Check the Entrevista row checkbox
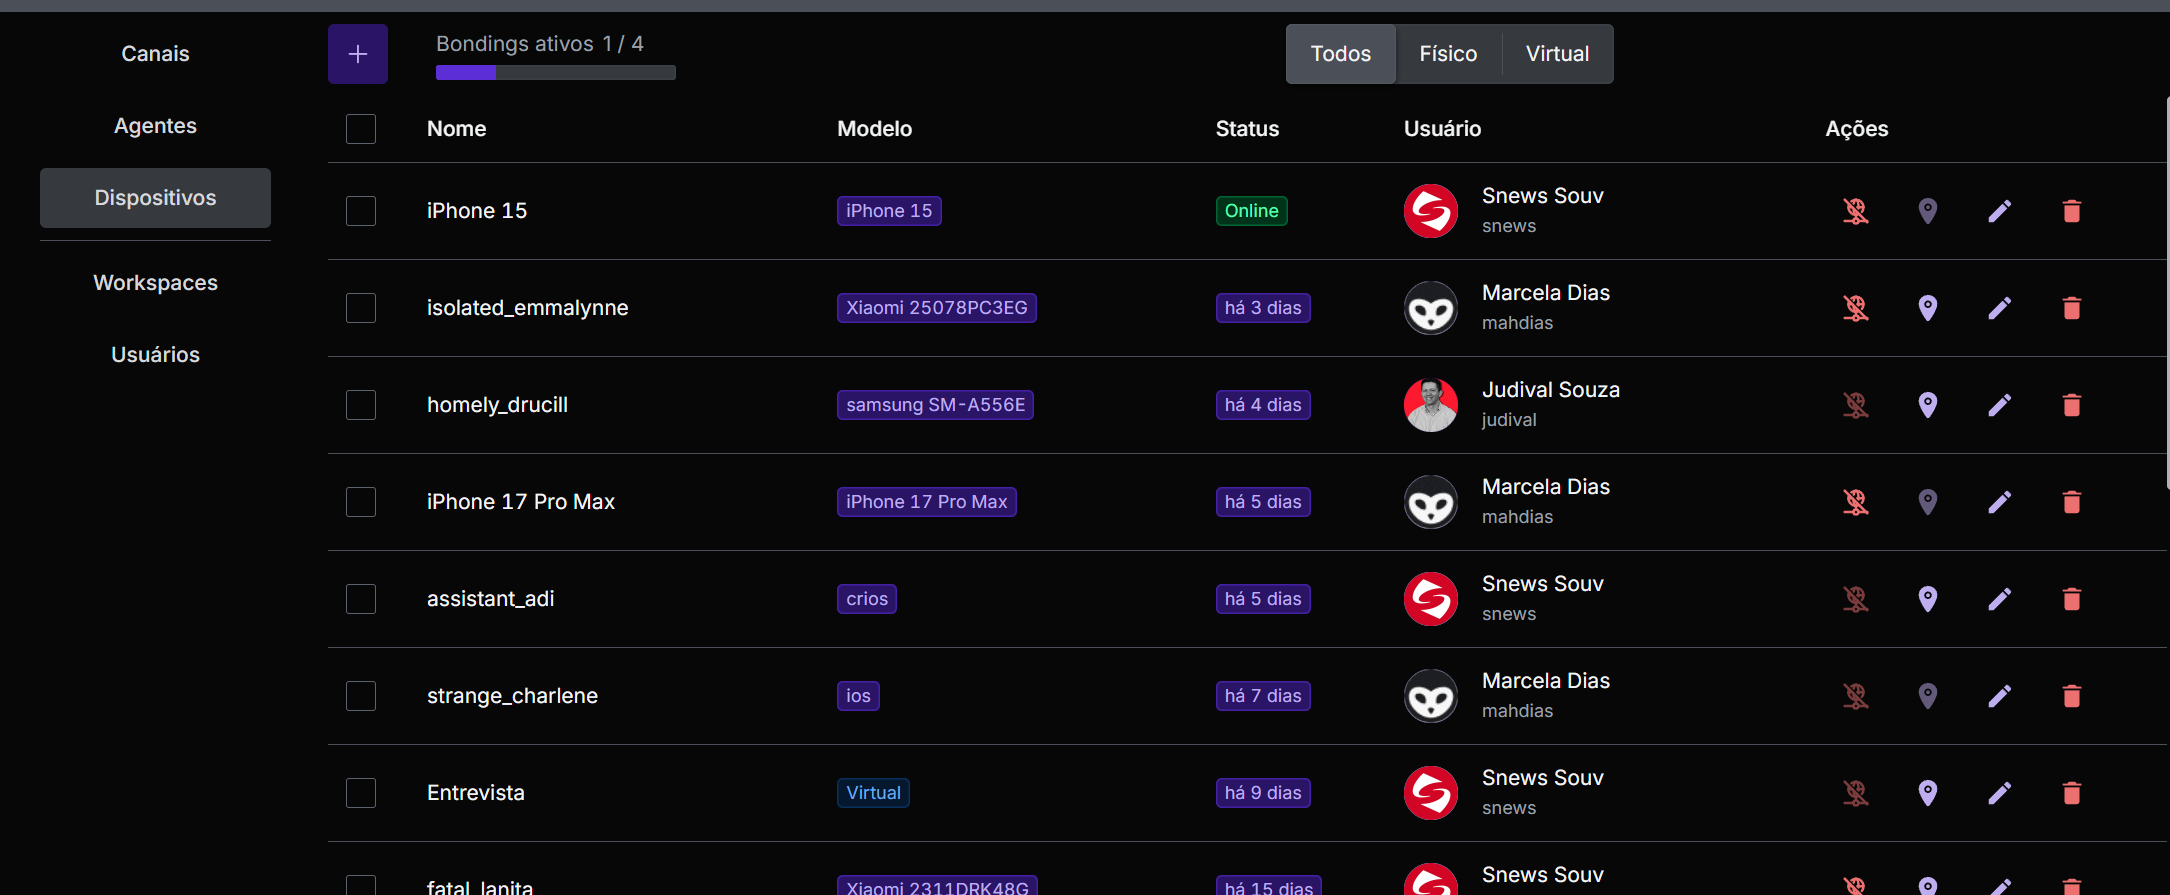The height and width of the screenshot is (895, 2170). [361, 793]
